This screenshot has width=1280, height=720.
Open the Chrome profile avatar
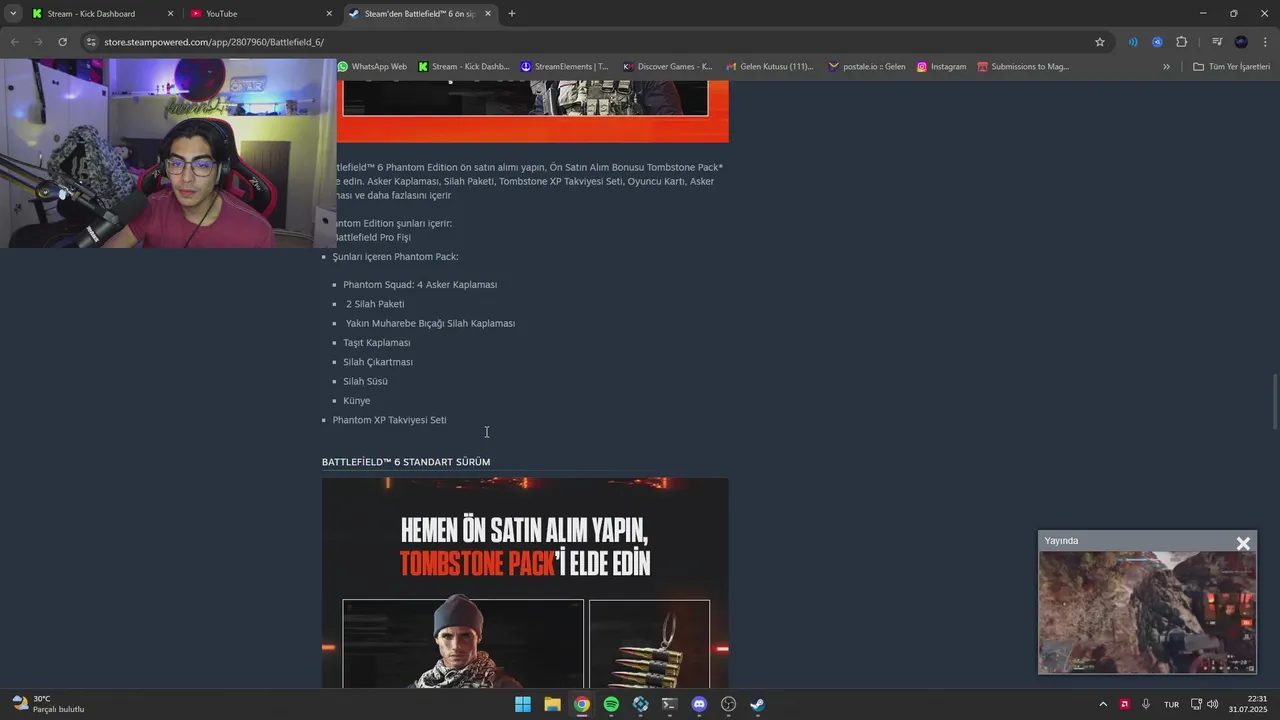[1241, 42]
